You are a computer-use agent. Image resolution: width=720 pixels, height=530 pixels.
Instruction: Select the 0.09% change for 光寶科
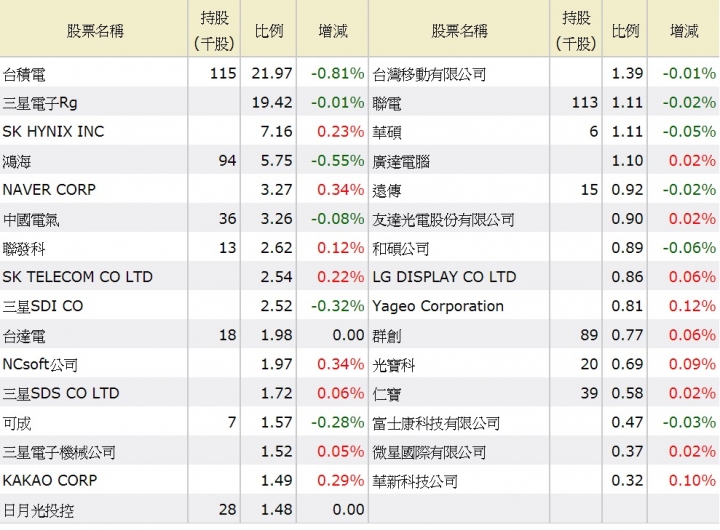pos(692,364)
